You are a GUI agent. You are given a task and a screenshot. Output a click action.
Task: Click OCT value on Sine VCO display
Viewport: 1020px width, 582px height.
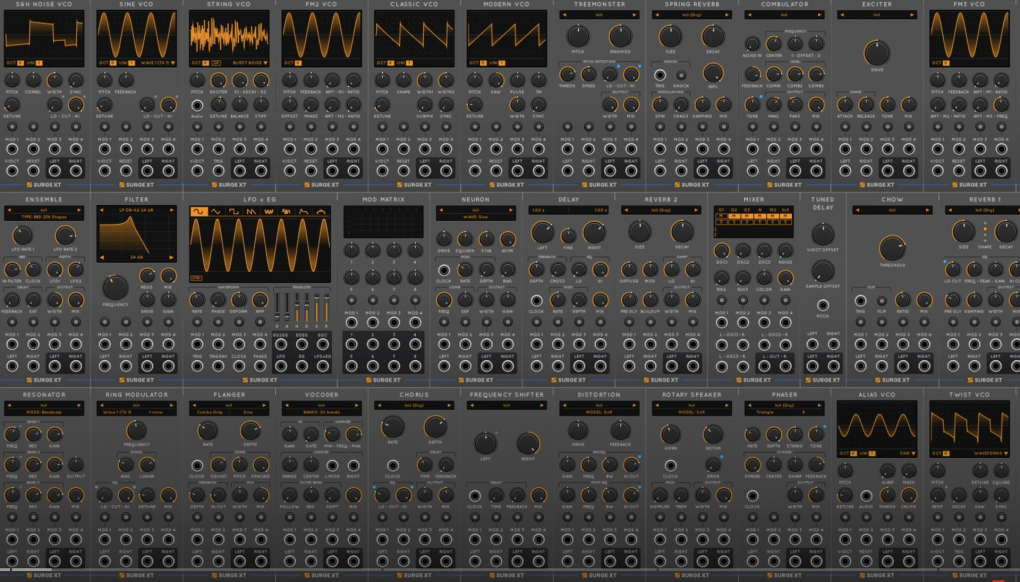(113, 63)
